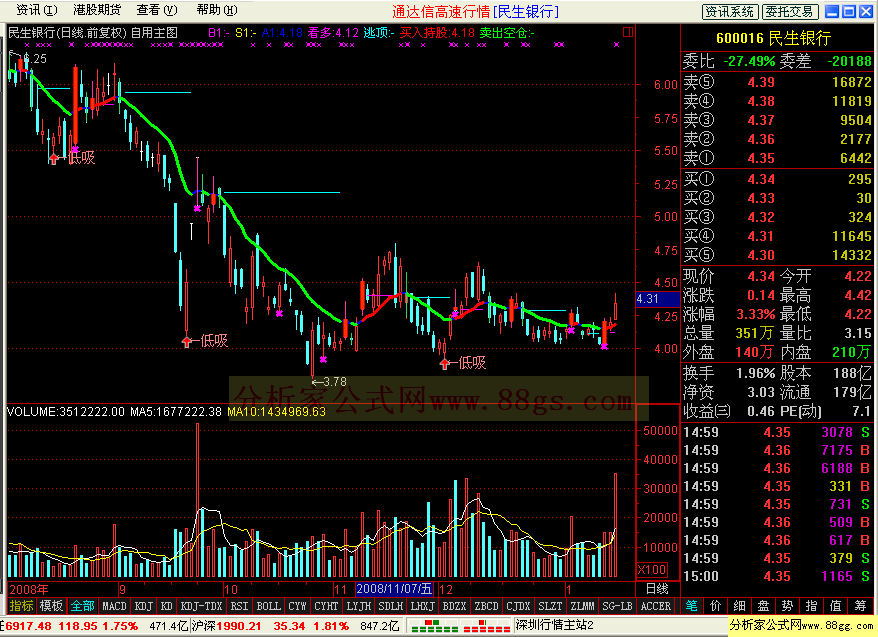The height and width of the screenshot is (637, 878).
Task: Click the 资讯系统 button
Action: (730, 11)
